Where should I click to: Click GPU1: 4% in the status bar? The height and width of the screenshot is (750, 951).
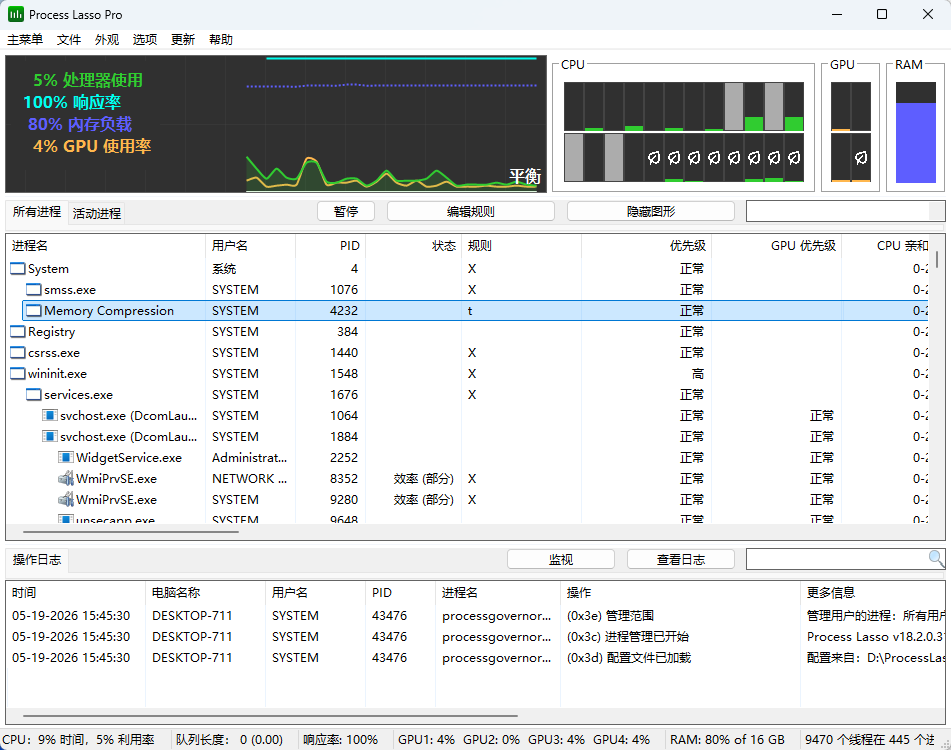tap(426, 740)
